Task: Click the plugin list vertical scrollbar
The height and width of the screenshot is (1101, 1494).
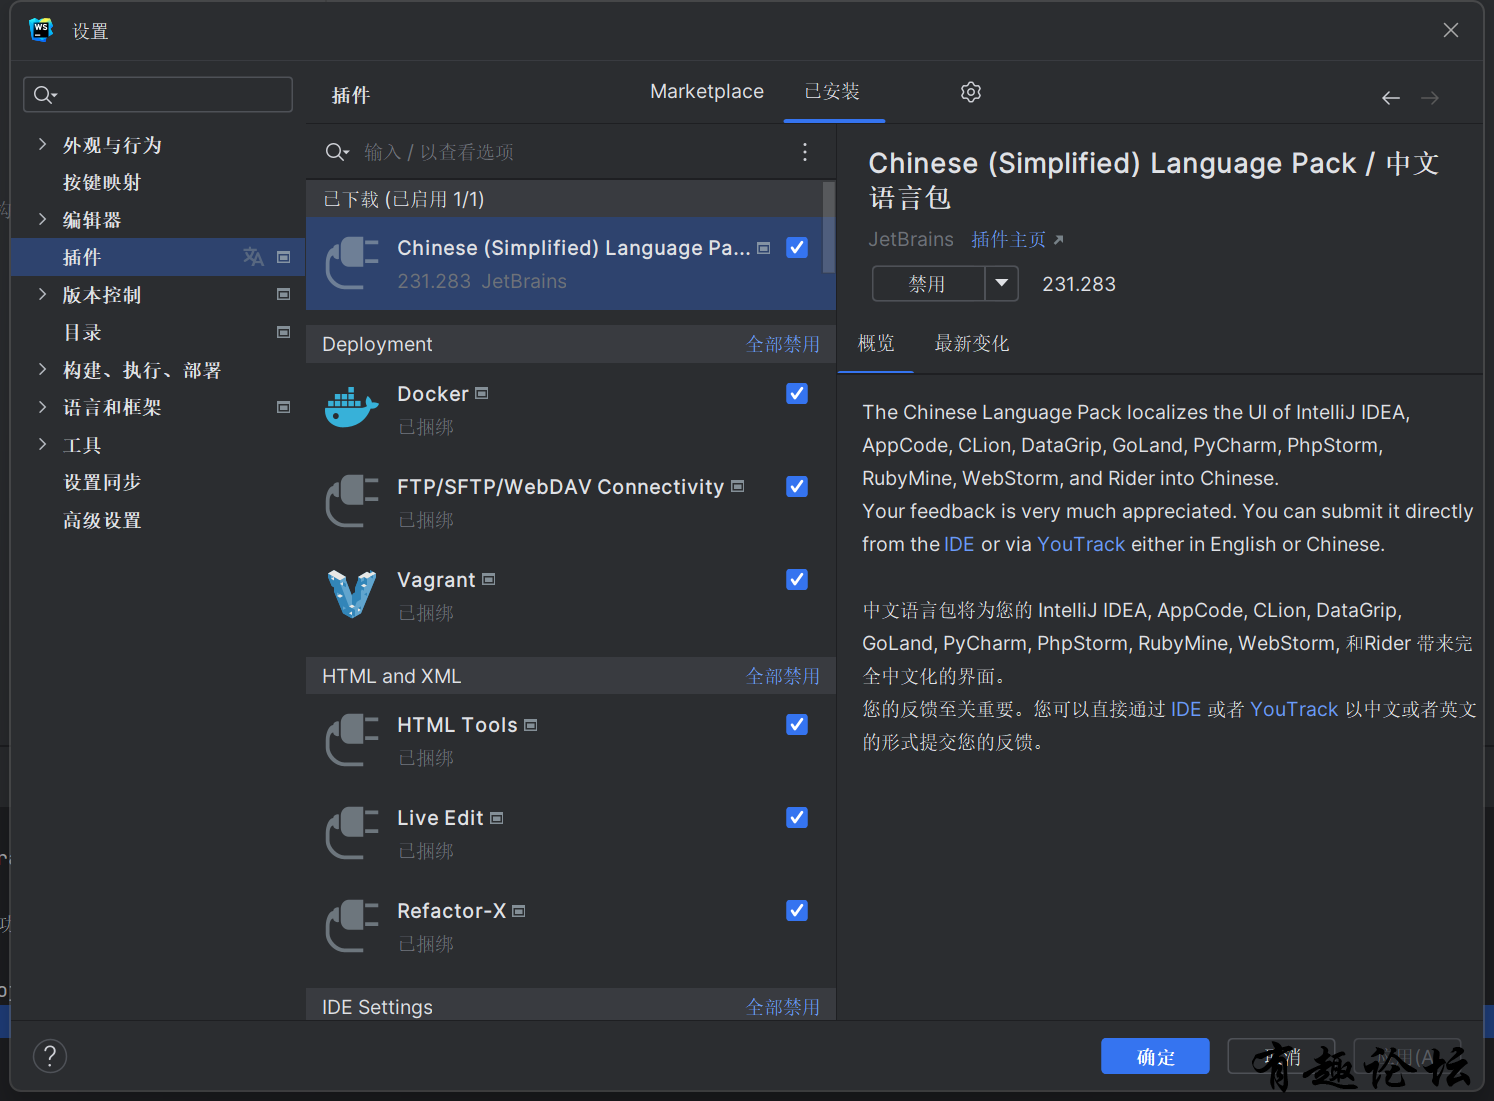Action: click(828, 226)
